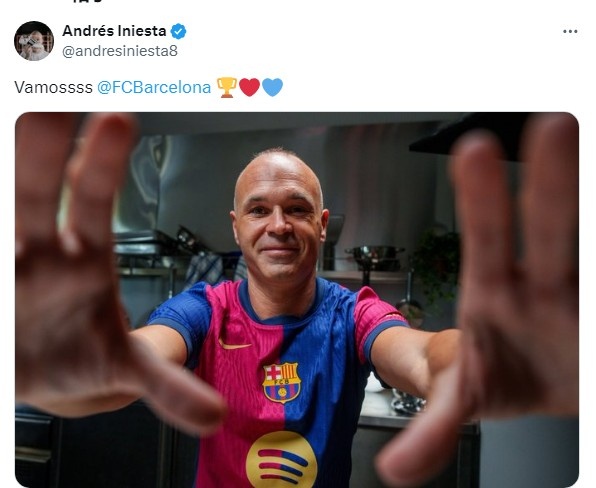Open the three-dot more options menu
Image resolution: width=596 pixels, height=488 pixels.
(570, 32)
